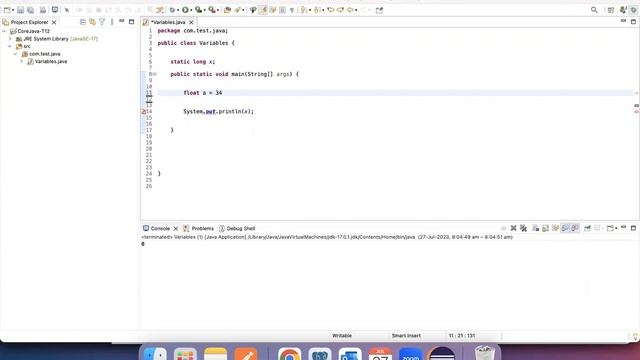The width and height of the screenshot is (640, 360).
Task: Launch Coverage run from the toolbar
Action: [198, 10]
